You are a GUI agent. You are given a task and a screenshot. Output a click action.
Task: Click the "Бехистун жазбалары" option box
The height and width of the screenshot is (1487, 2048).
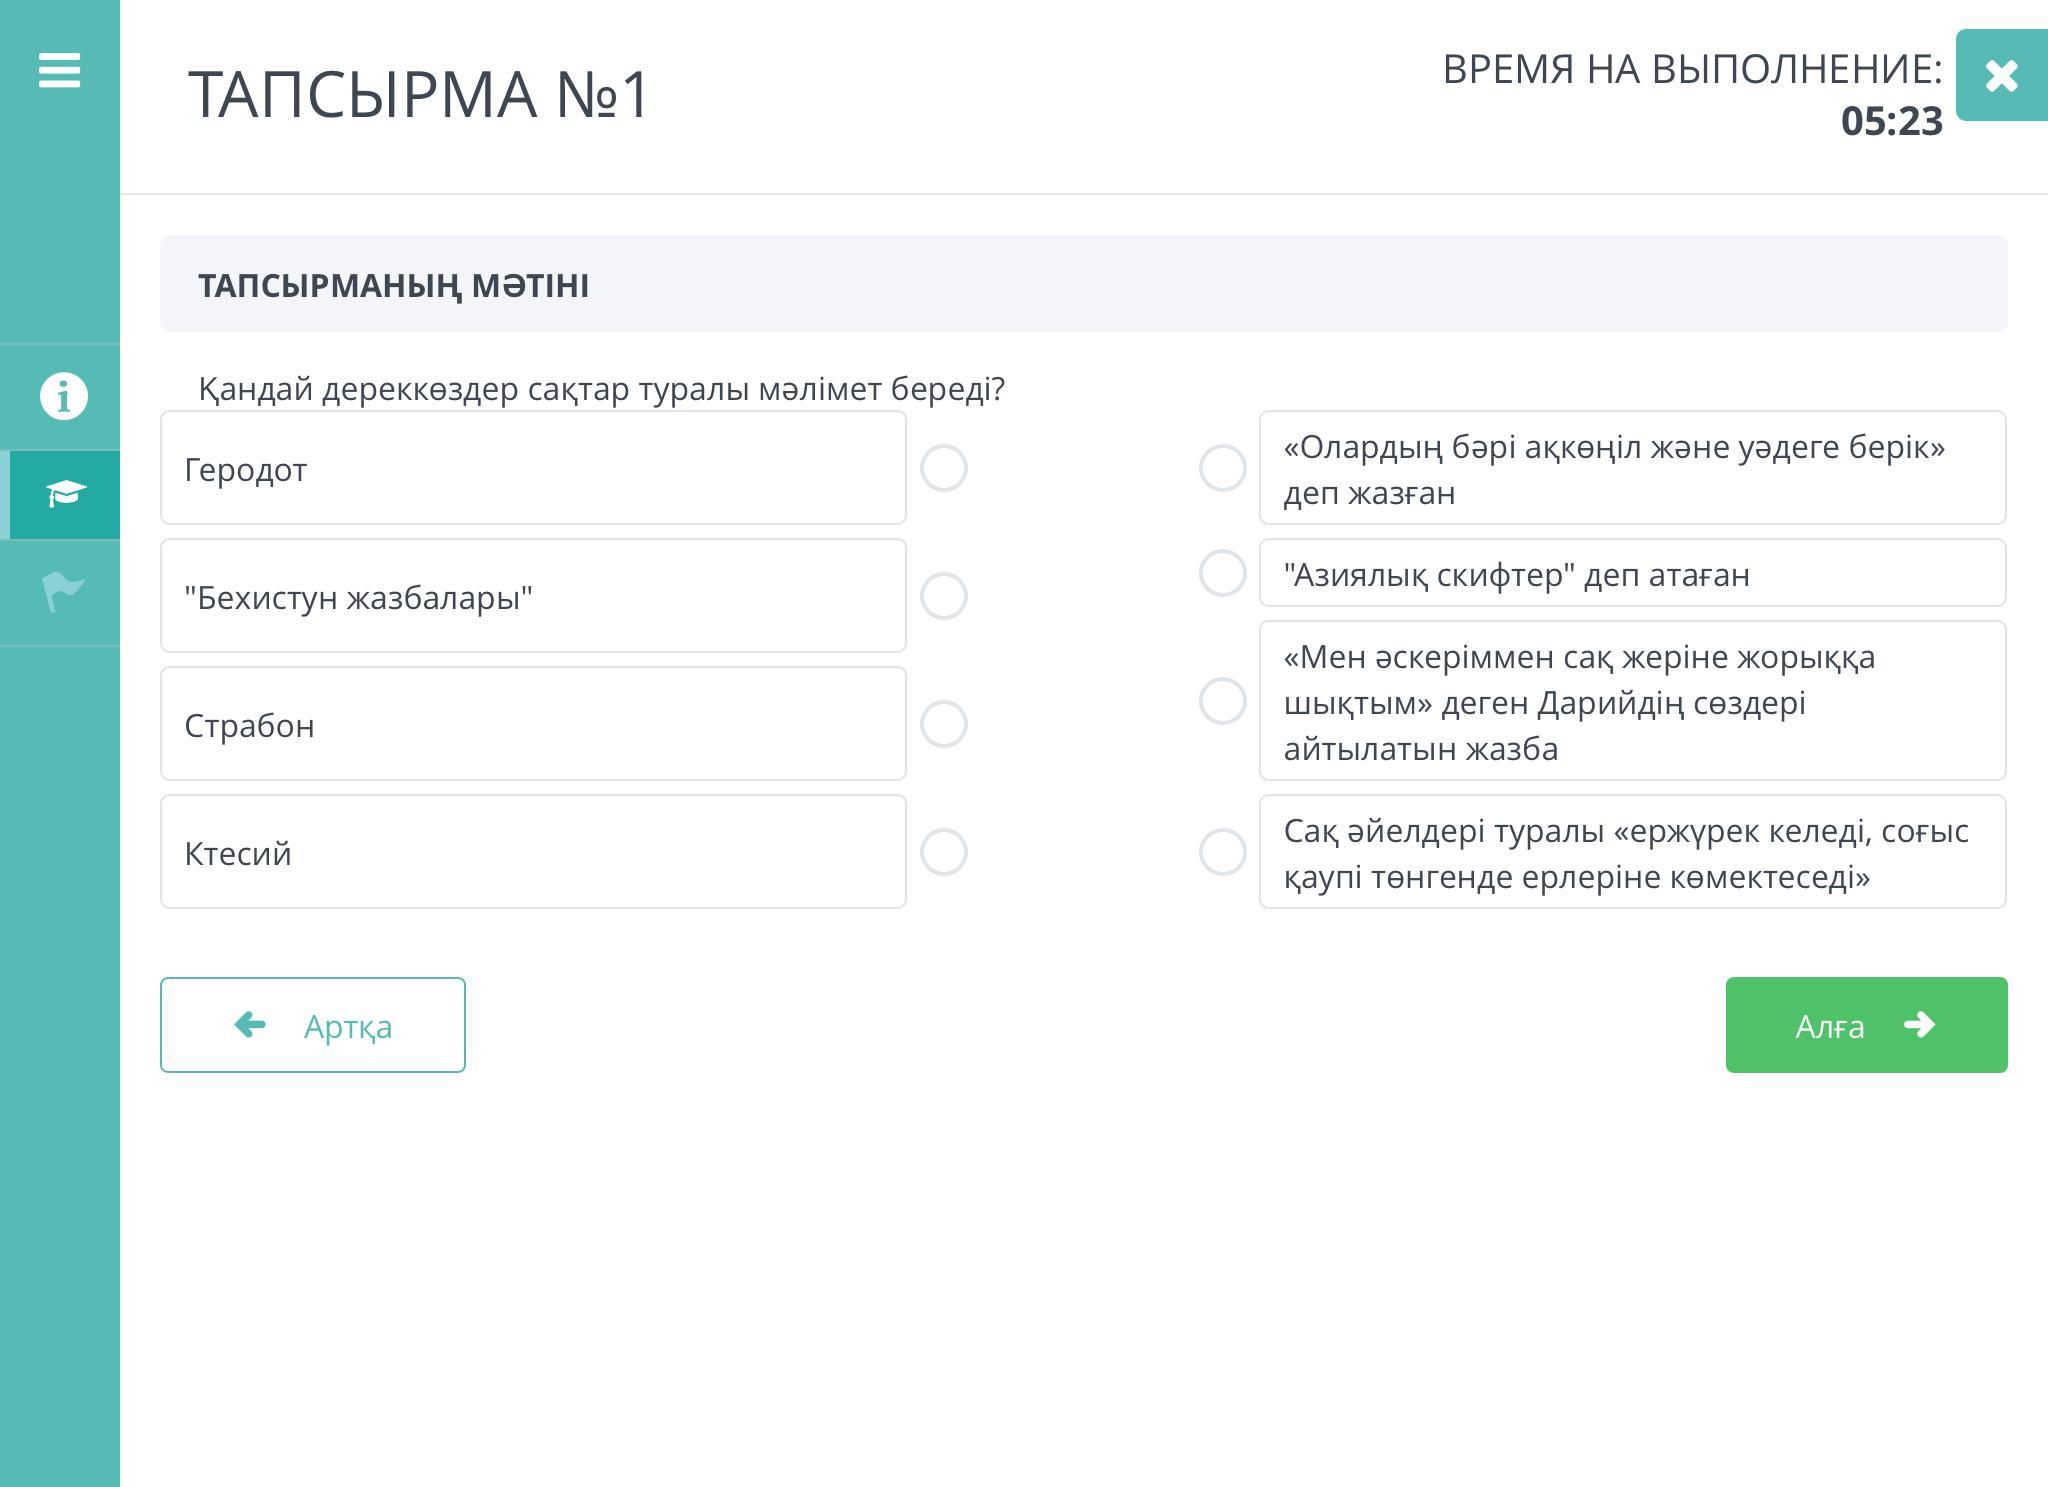tap(533, 596)
